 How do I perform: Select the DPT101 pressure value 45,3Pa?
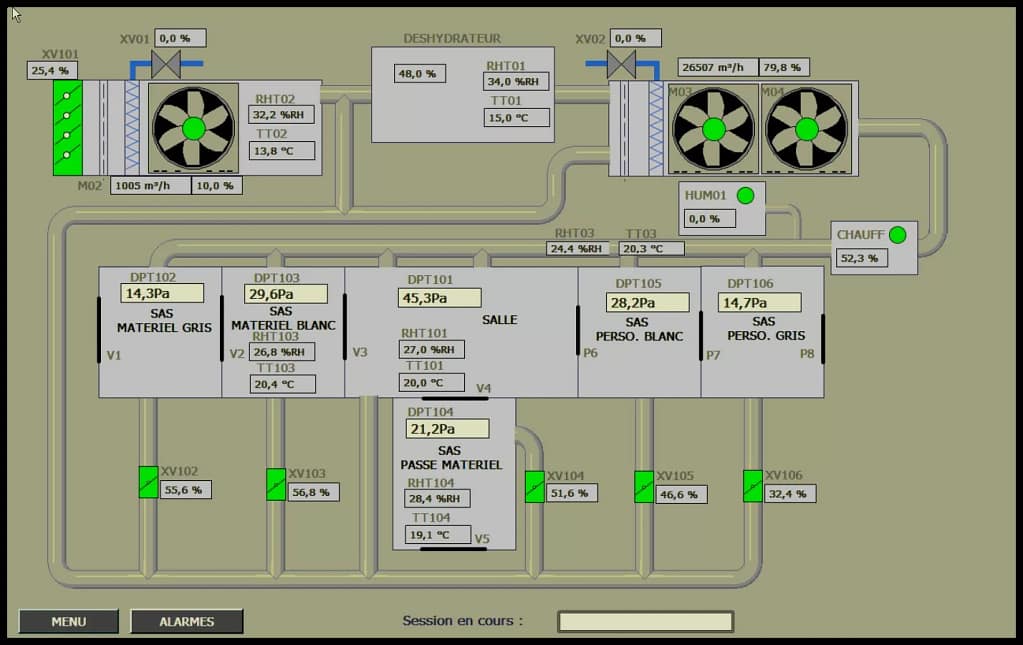click(x=440, y=298)
